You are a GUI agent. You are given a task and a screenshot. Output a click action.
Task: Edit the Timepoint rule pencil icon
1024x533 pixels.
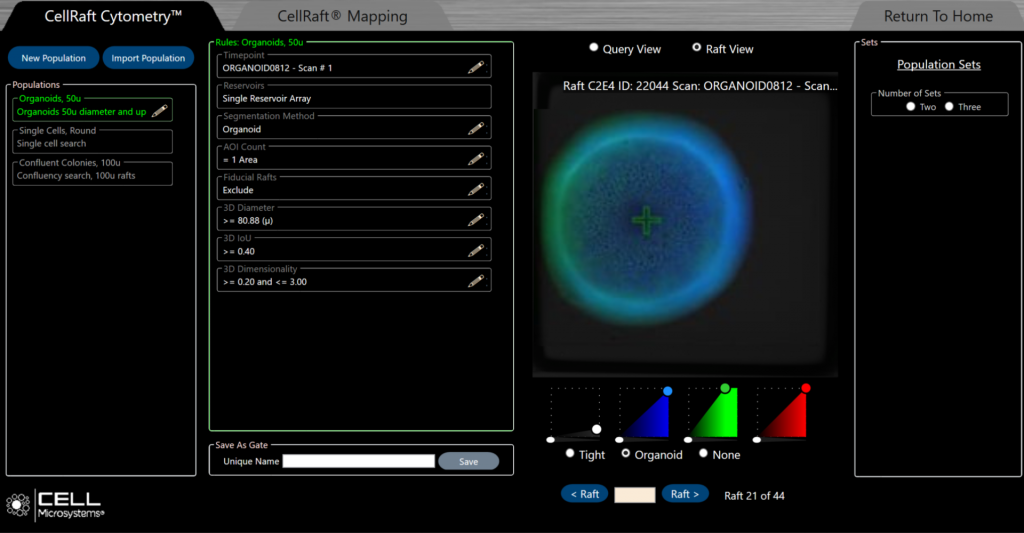tap(476, 67)
